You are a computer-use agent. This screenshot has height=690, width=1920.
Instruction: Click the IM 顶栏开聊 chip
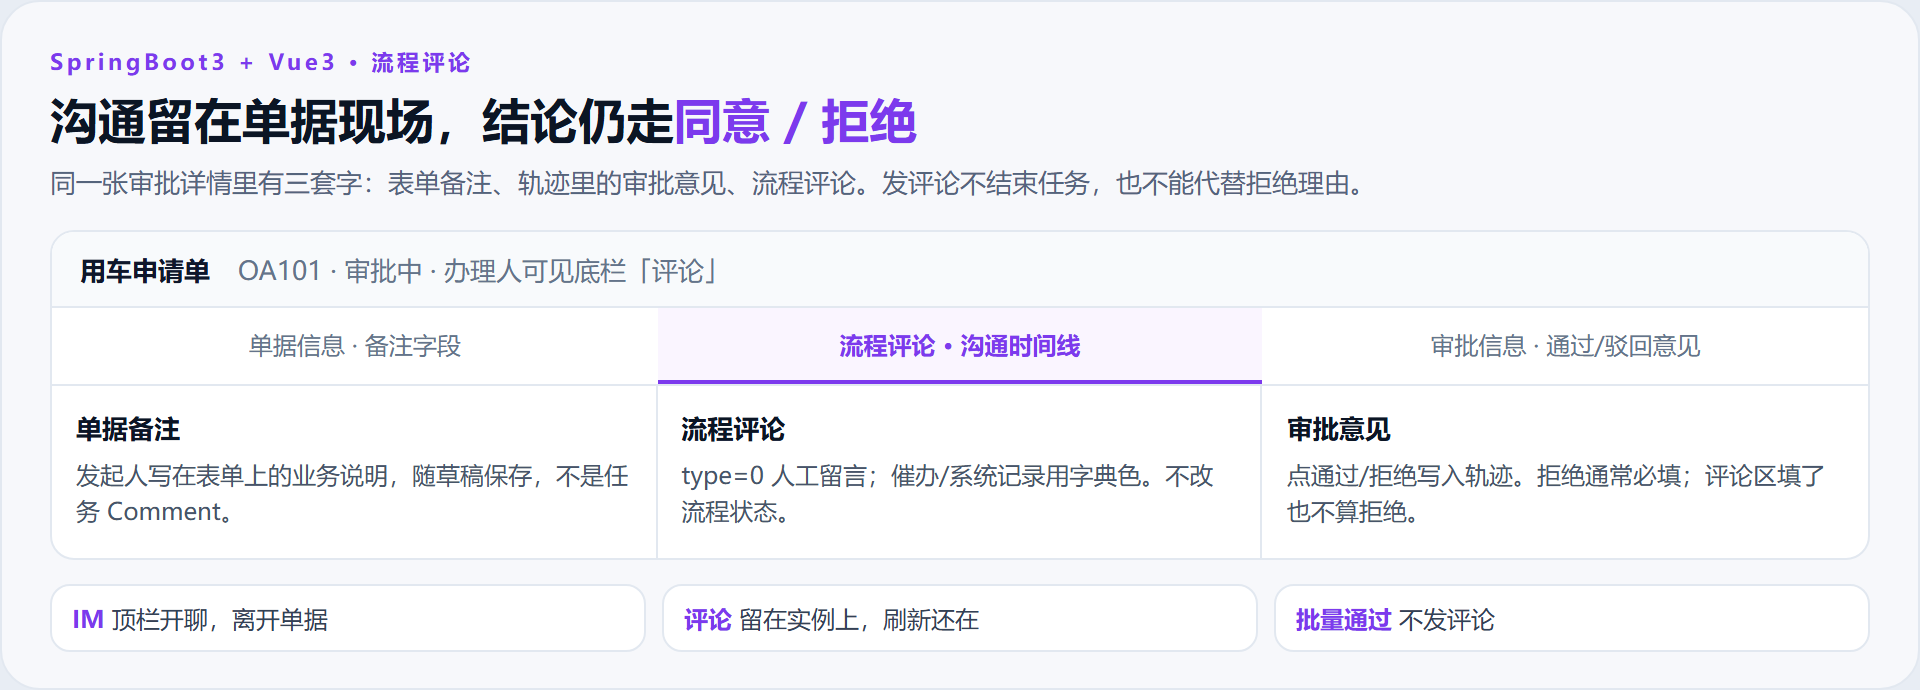[348, 619]
